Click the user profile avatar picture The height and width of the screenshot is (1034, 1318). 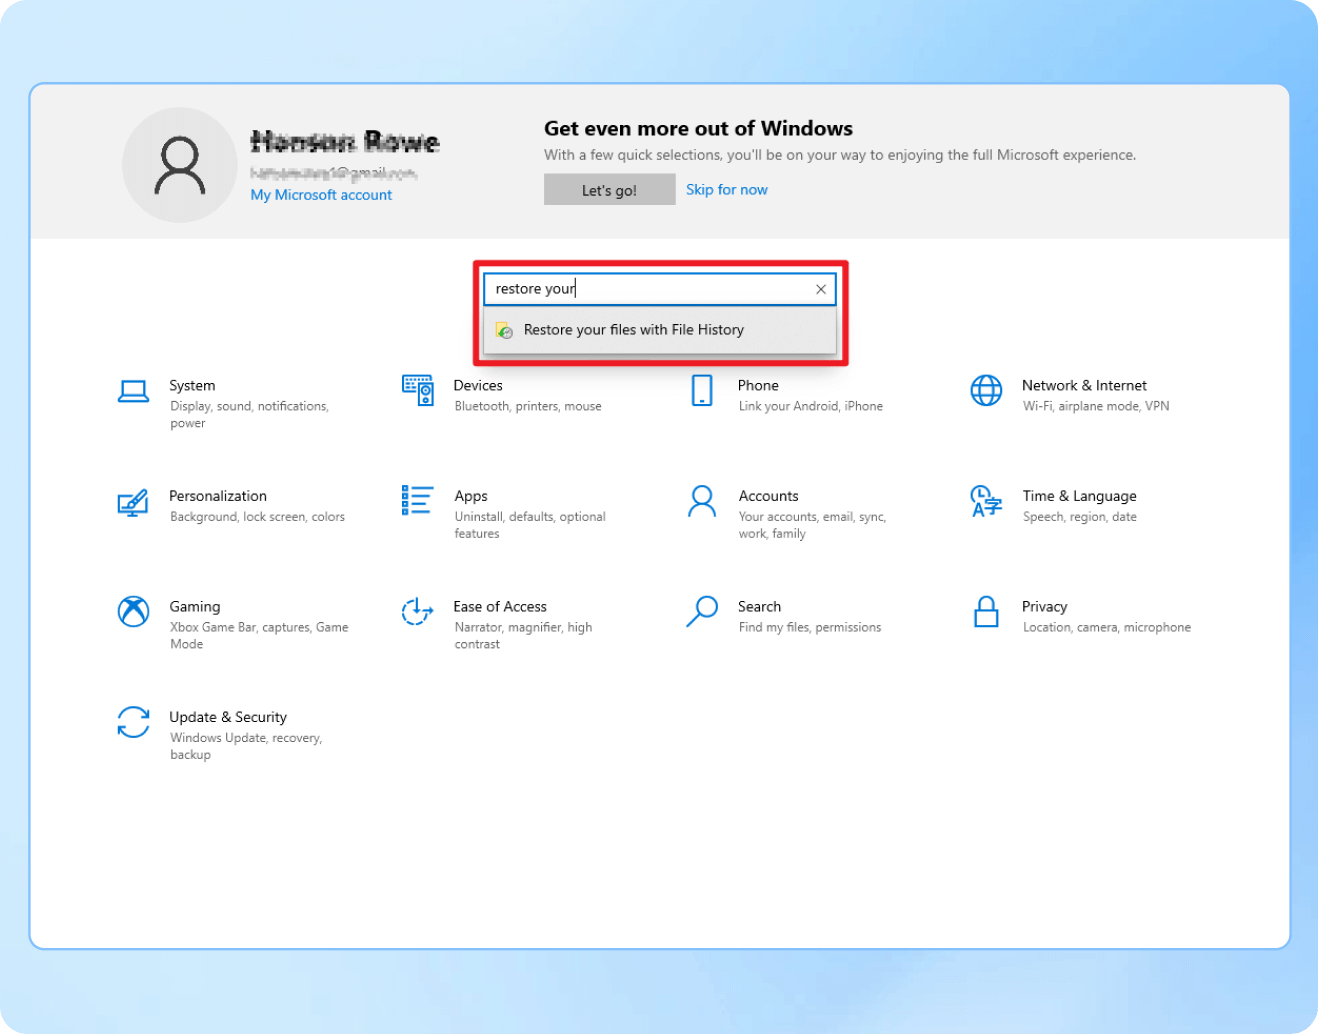(x=180, y=165)
